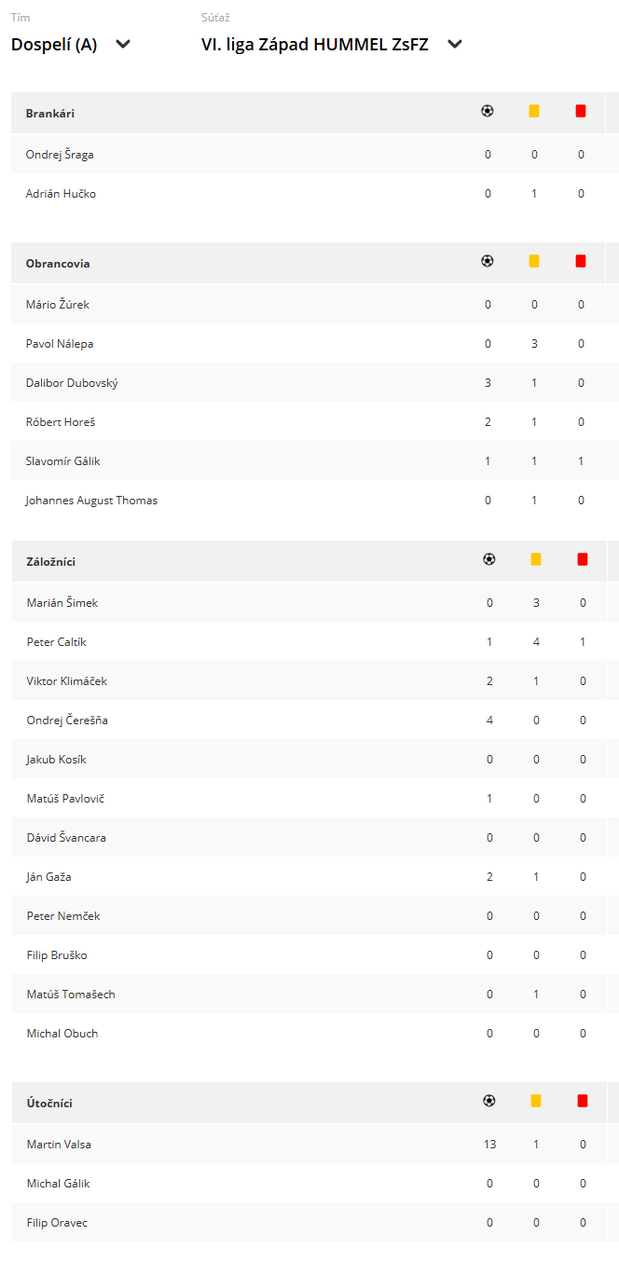Click chevron arrow next to Dospelí (A)

pyautogui.click(x=123, y=44)
